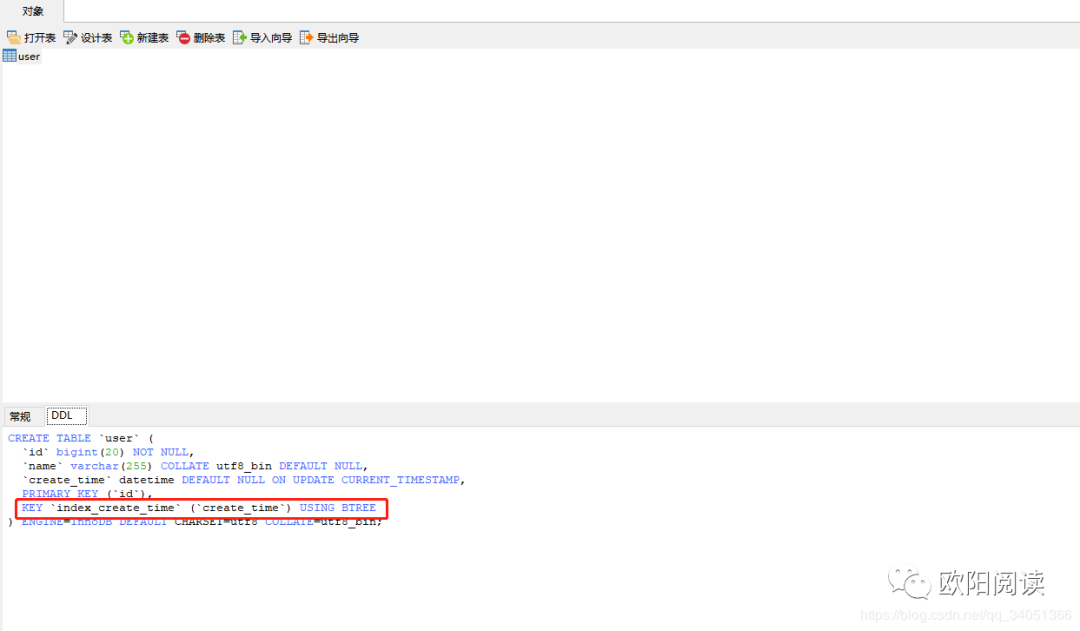Choose the 新建表 toolbar label
Image resolution: width=1080 pixels, height=631 pixels.
point(153,38)
